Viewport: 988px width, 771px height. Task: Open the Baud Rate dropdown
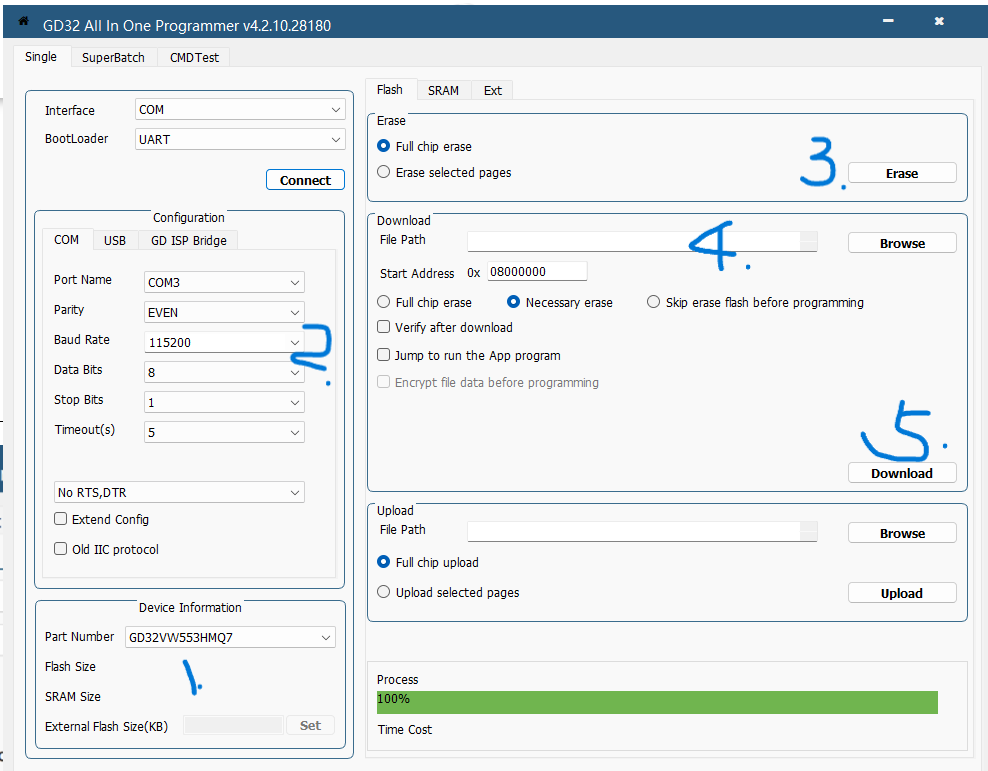tap(224, 342)
